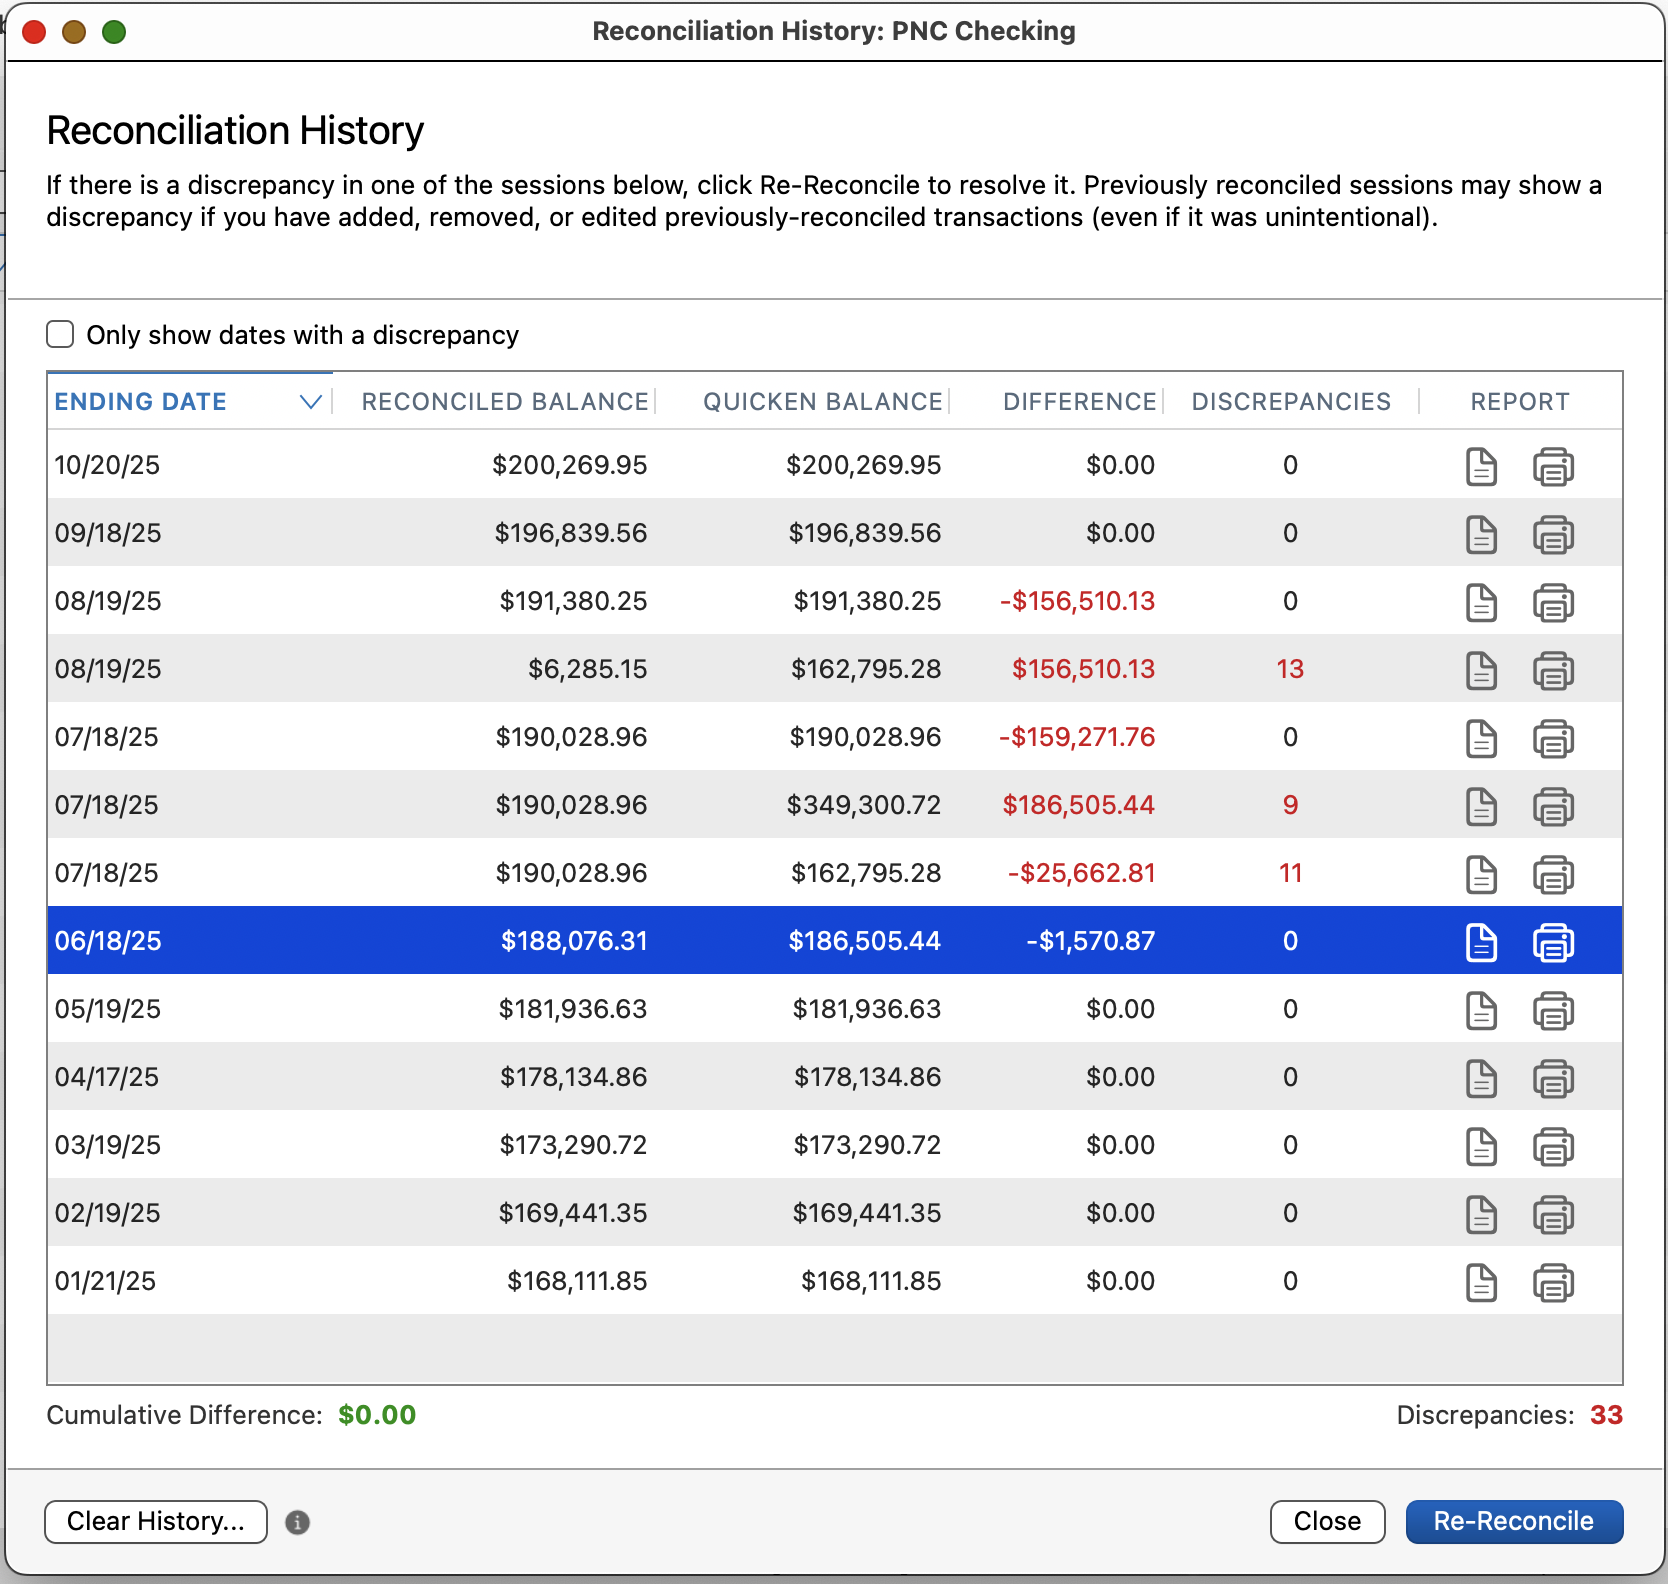Click the -$25,662.81 difference value

(x=1082, y=873)
